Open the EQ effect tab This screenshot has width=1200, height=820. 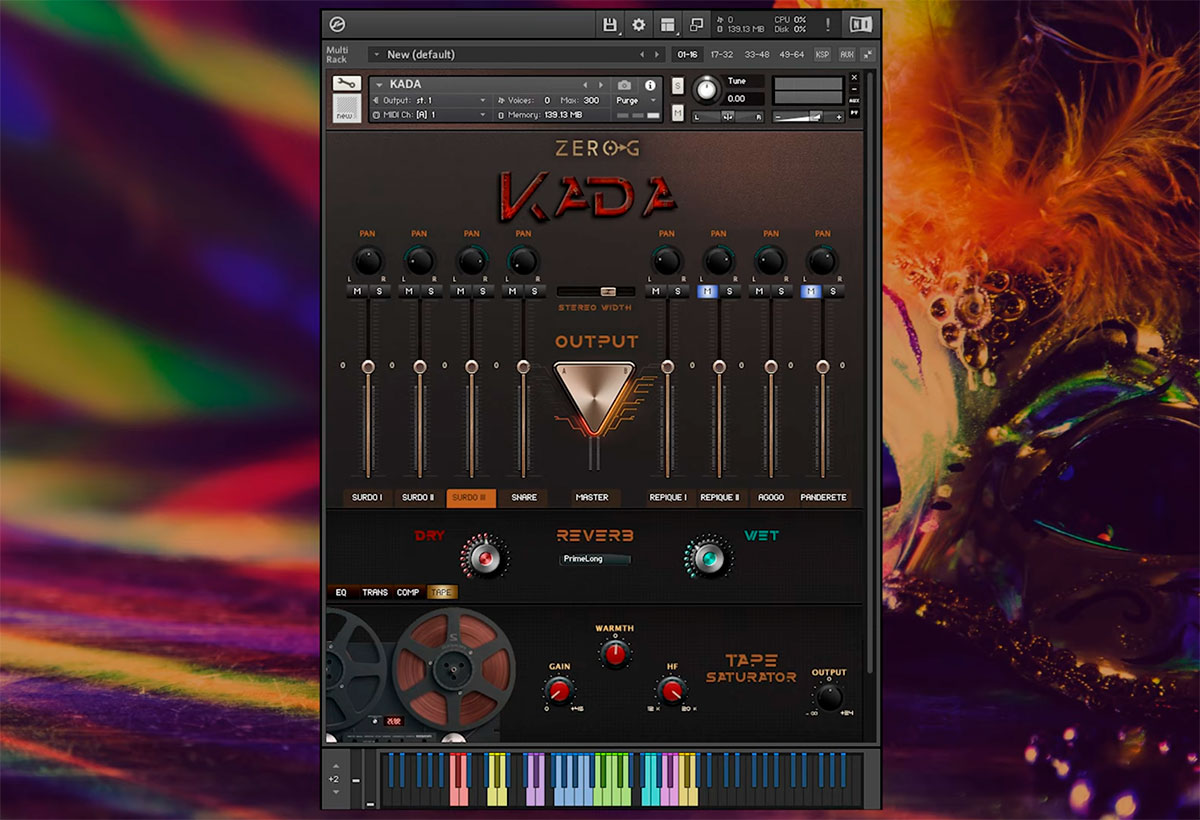pyautogui.click(x=341, y=592)
